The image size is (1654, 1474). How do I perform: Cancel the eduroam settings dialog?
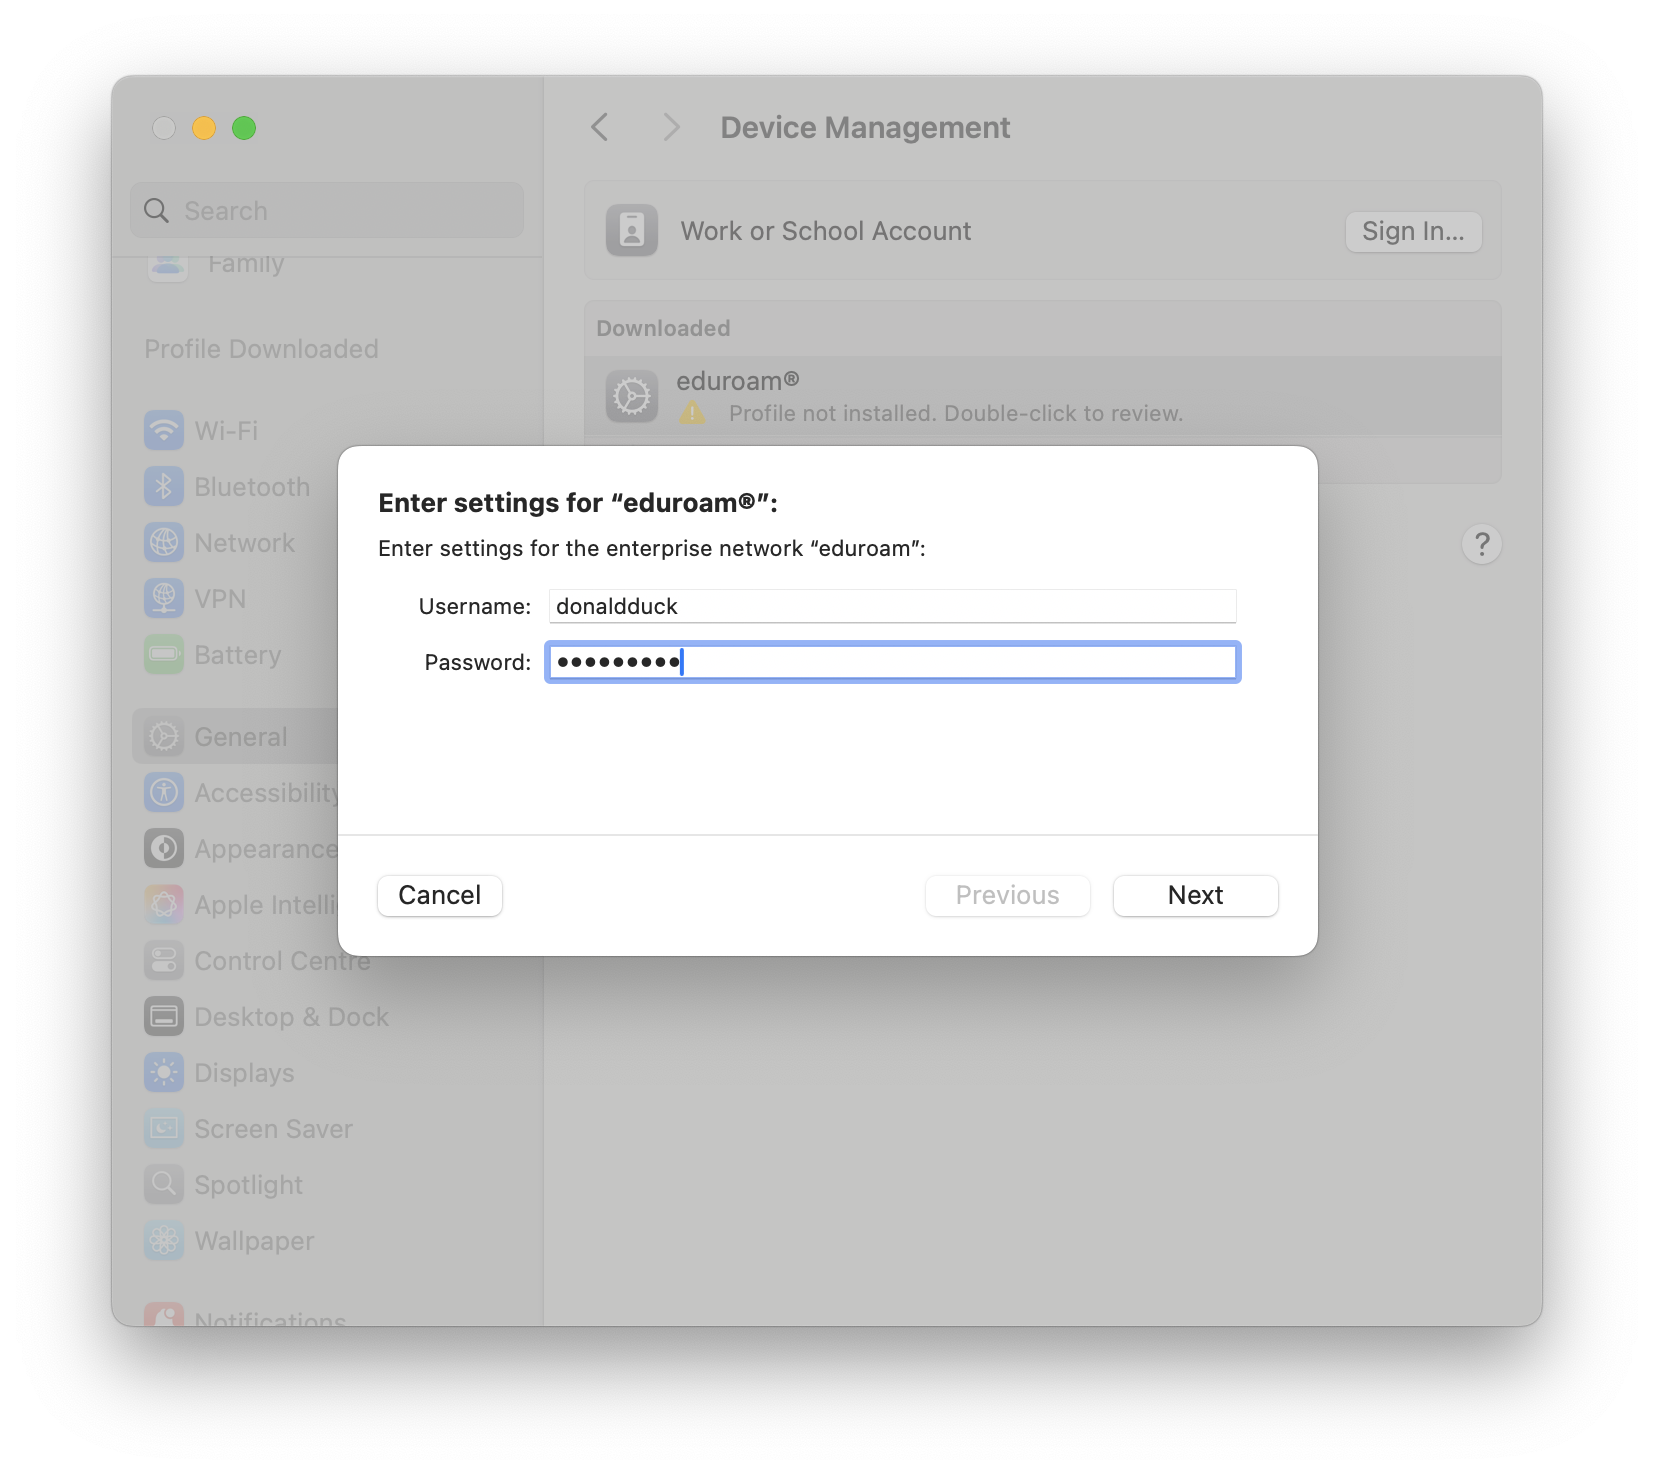440,895
